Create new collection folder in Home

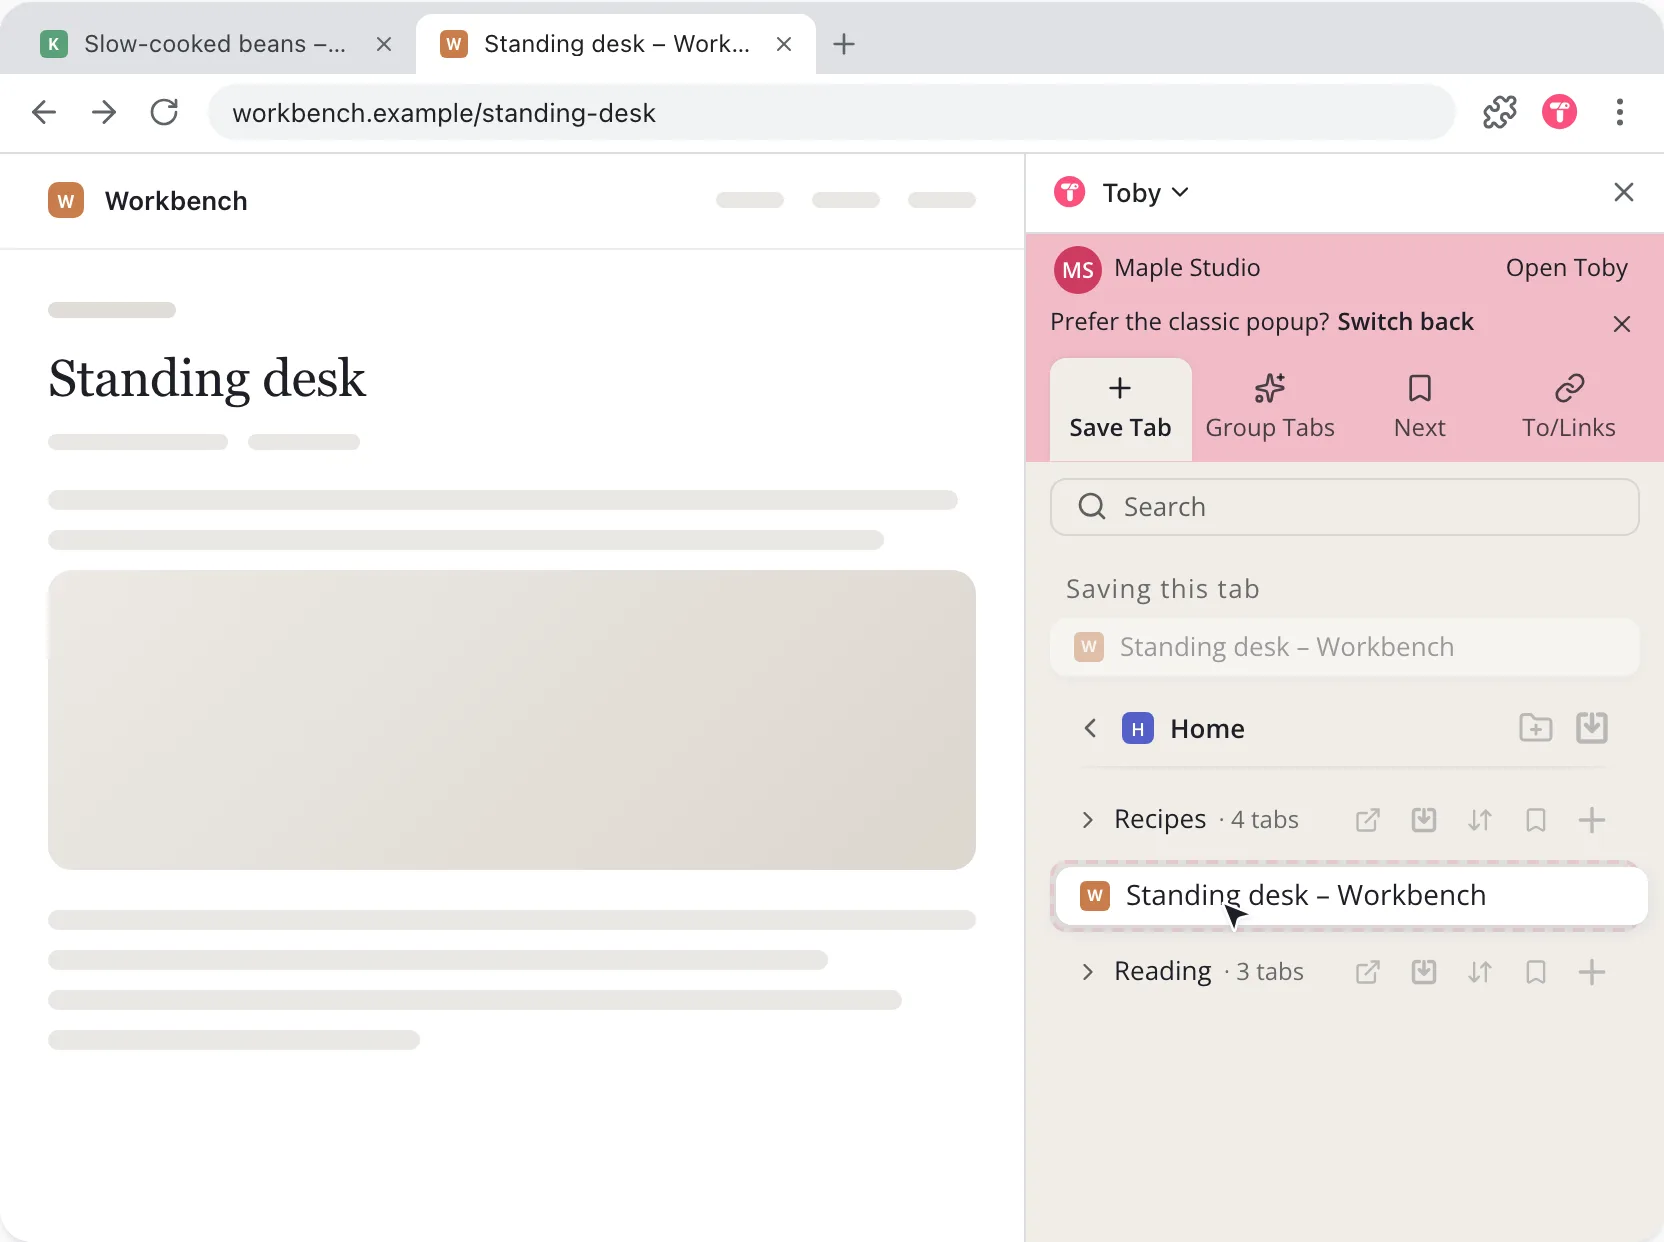pyautogui.click(x=1535, y=728)
